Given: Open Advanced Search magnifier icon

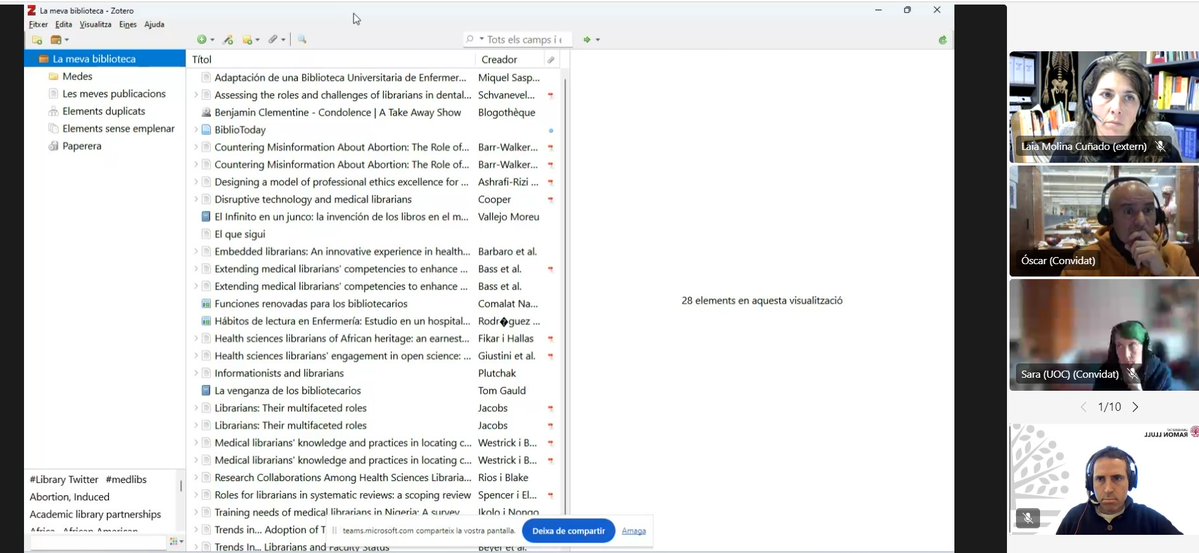Looking at the screenshot, I should pos(301,40).
